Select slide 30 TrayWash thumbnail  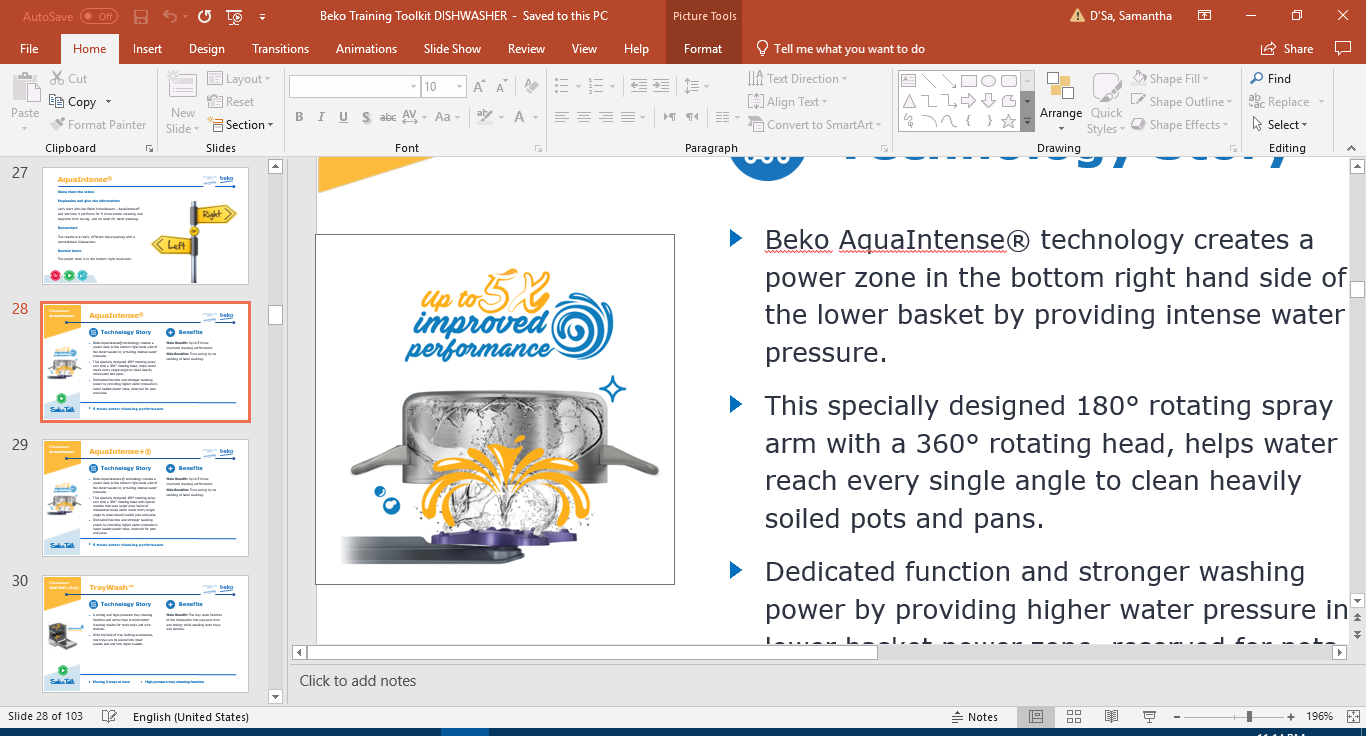145,633
